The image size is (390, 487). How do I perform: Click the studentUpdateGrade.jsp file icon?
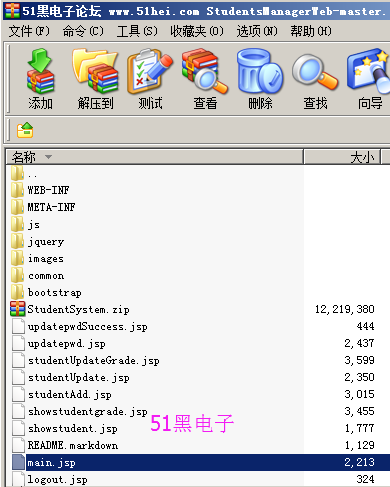click(18, 360)
